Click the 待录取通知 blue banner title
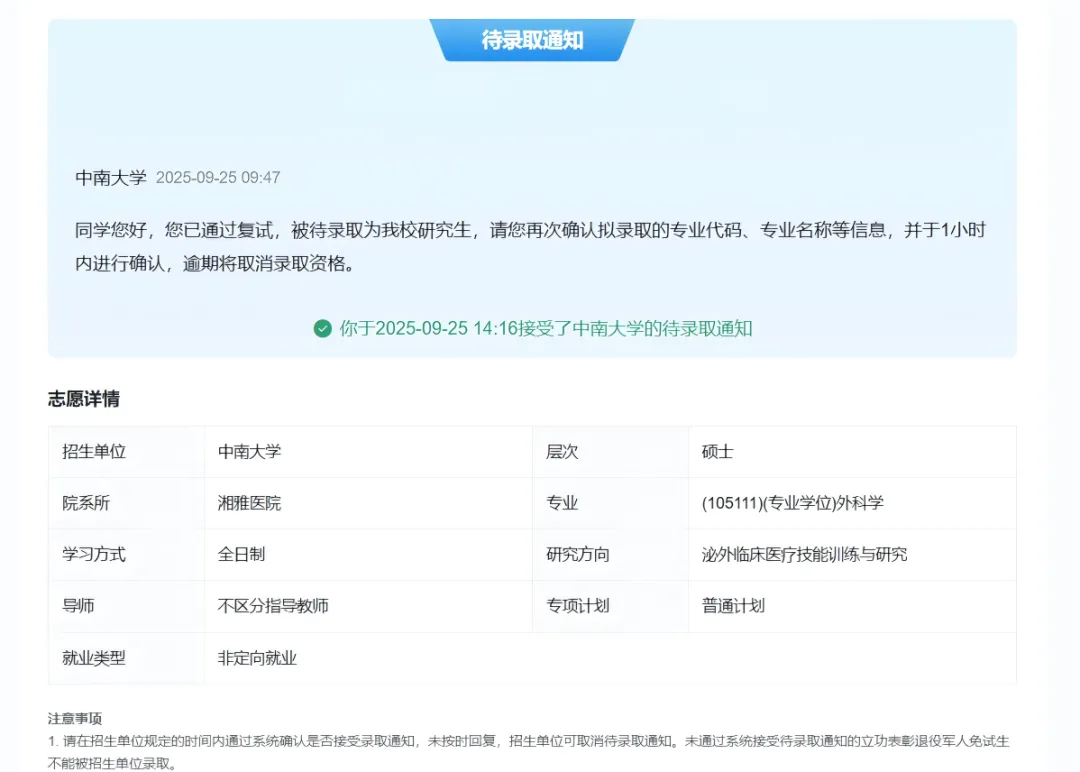 pos(532,41)
